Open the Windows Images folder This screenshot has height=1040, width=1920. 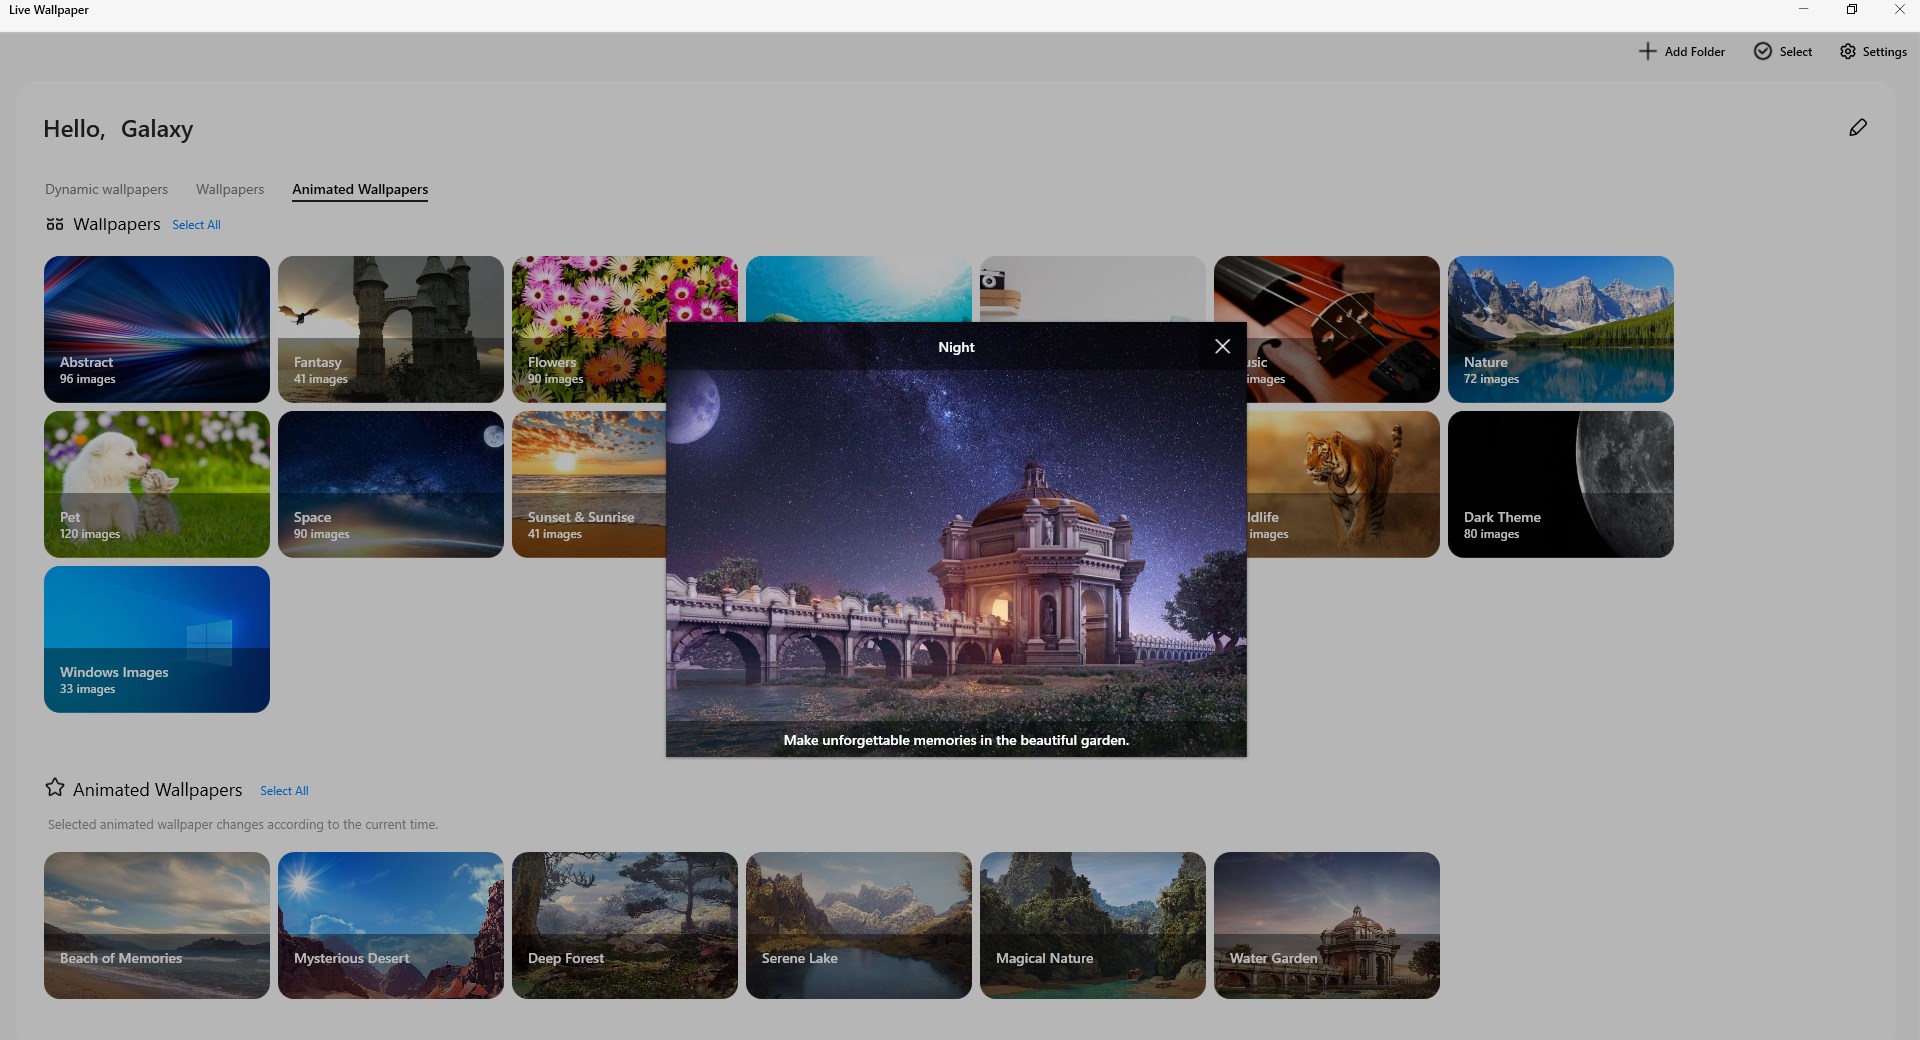tap(156, 639)
